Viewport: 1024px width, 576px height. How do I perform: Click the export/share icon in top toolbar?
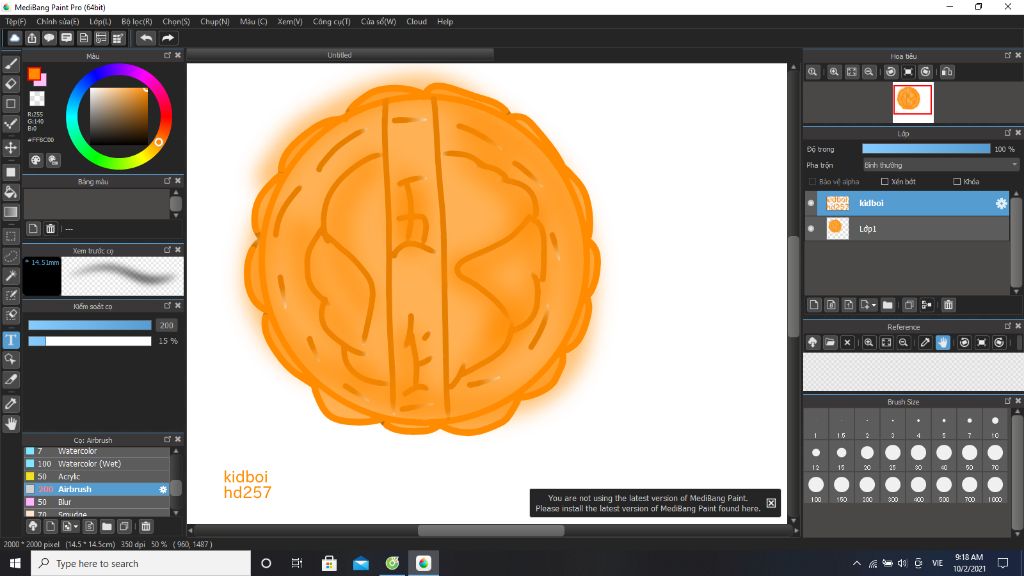pos(32,38)
